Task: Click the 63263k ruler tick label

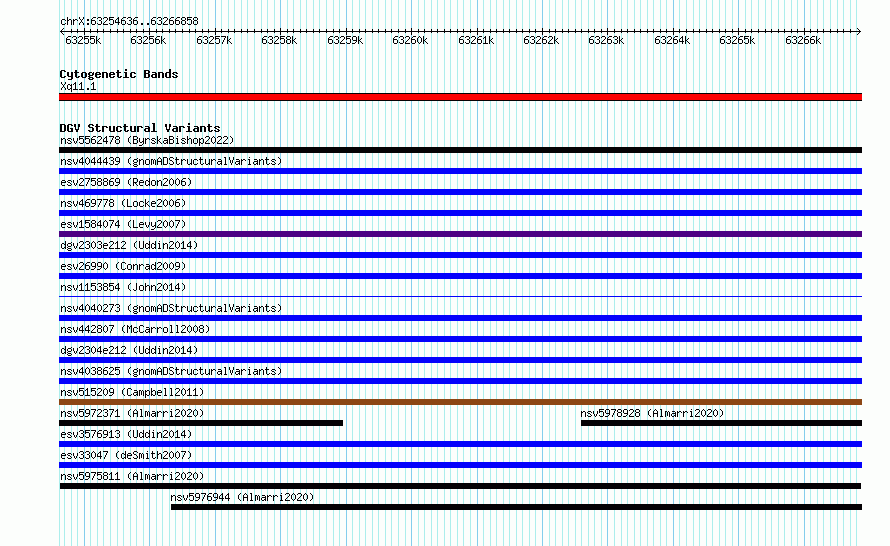Action: tap(606, 40)
